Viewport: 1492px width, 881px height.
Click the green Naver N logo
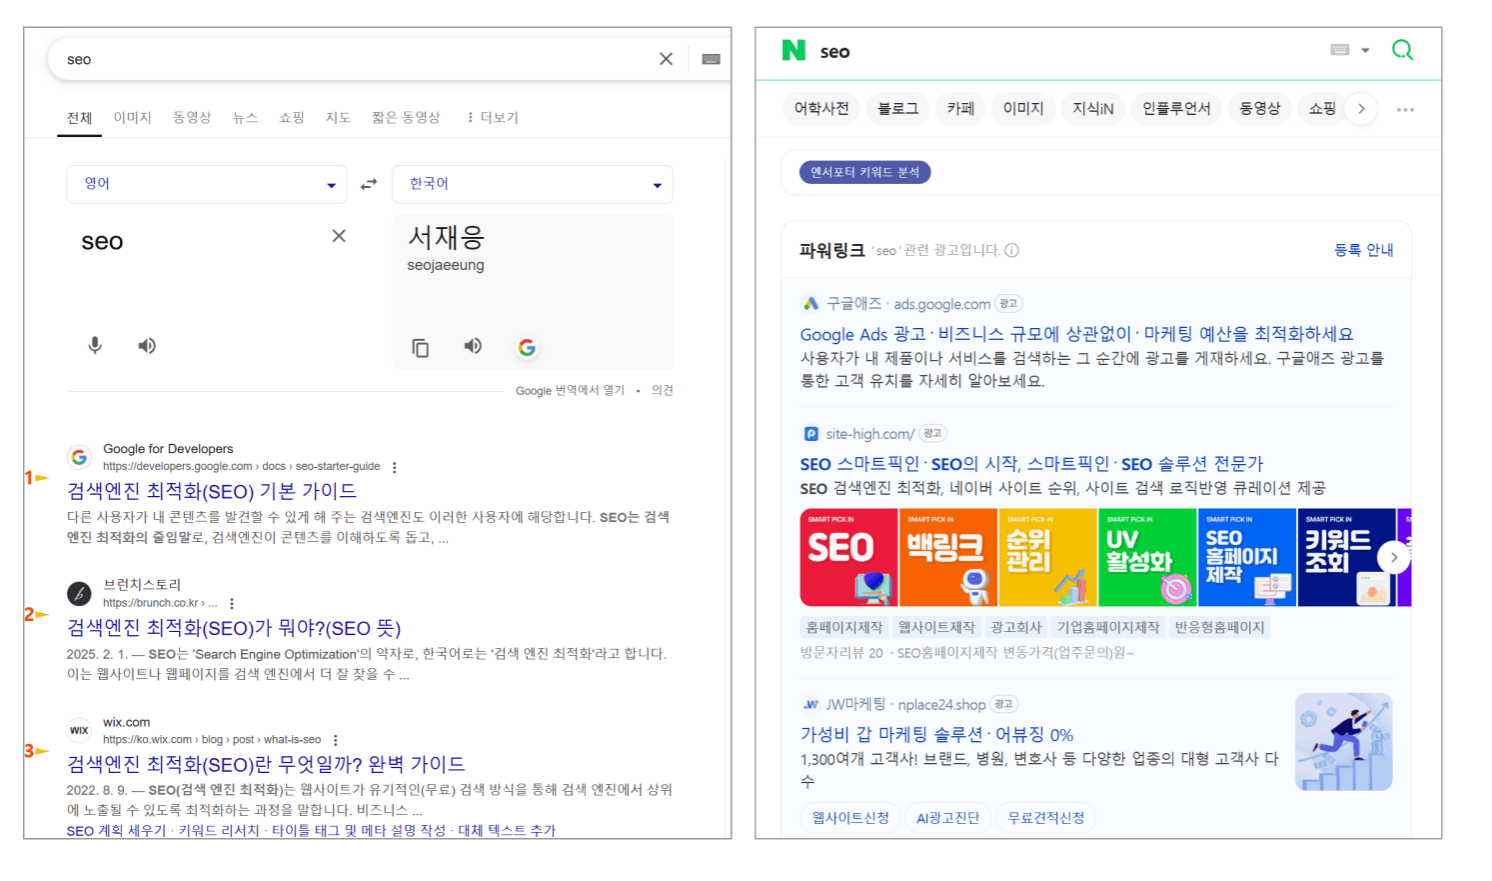[794, 50]
